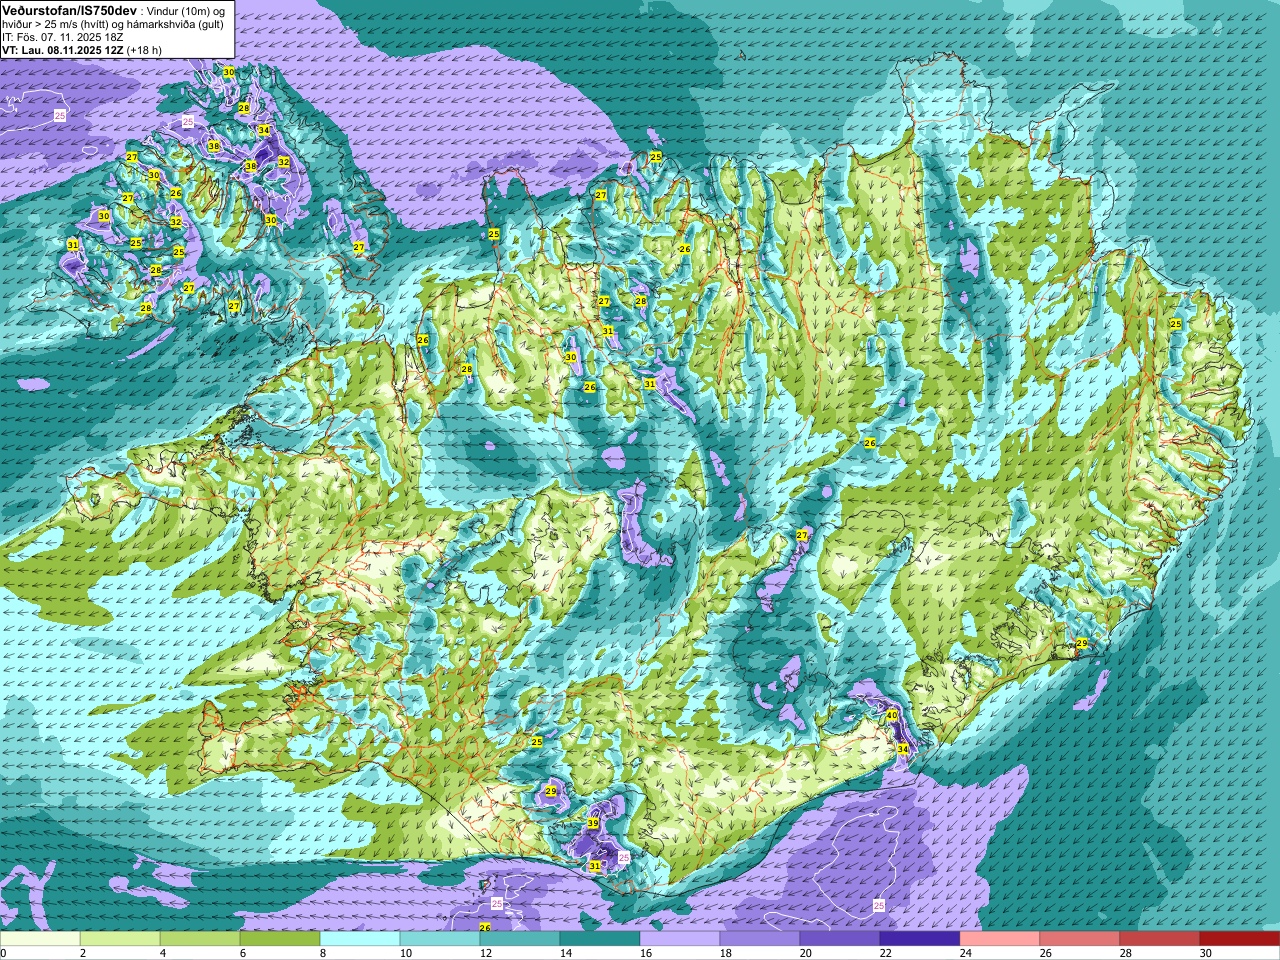Click the legend scale value 0
1280x960 pixels.
tap(4, 953)
